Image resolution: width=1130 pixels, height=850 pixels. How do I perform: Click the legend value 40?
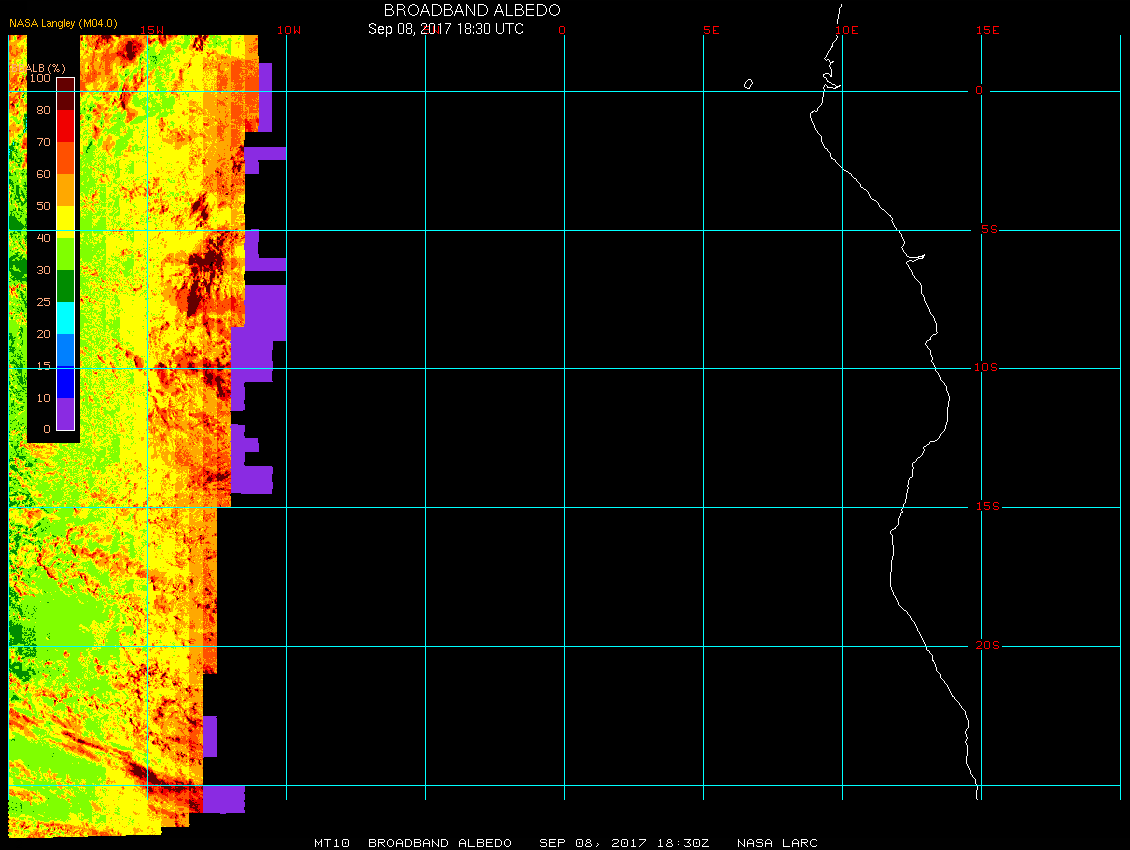click(43, 238)
